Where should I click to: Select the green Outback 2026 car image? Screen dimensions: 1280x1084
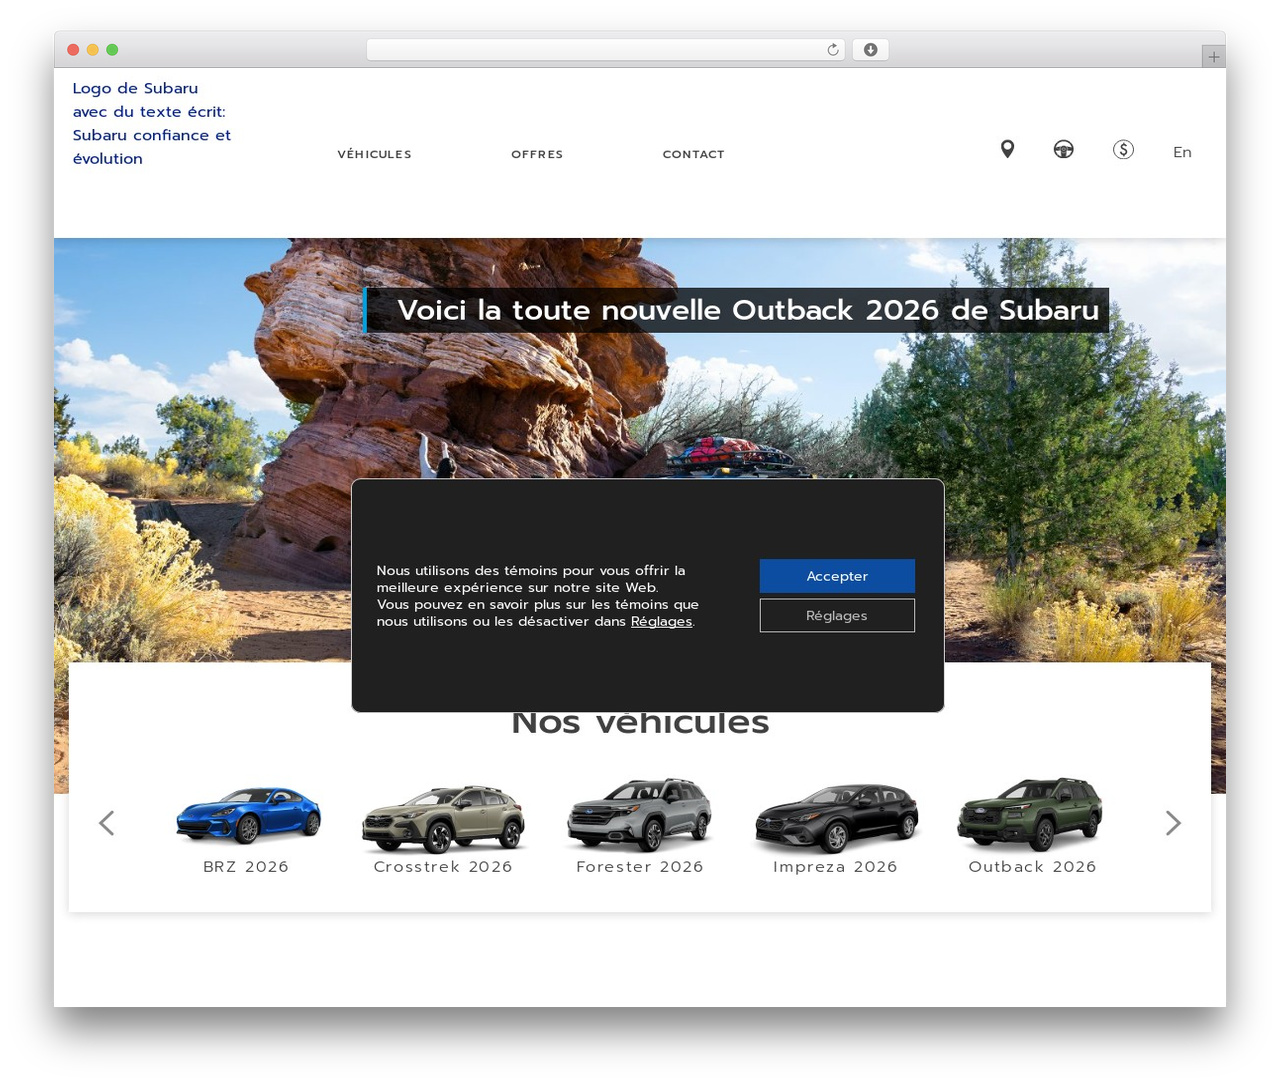point(1030,814)
